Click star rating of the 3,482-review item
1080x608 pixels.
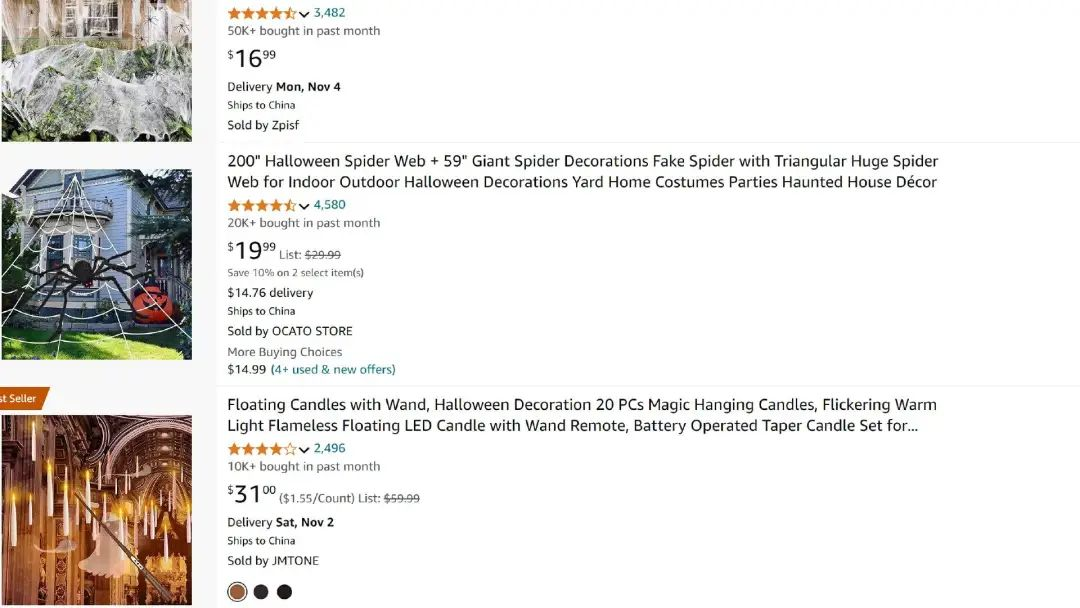[261, 13]
